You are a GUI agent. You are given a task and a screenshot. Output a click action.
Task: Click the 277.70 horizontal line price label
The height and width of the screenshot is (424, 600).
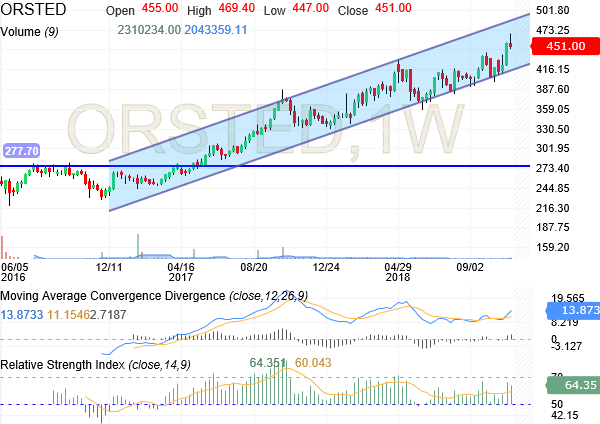click(x=21, y=151)
